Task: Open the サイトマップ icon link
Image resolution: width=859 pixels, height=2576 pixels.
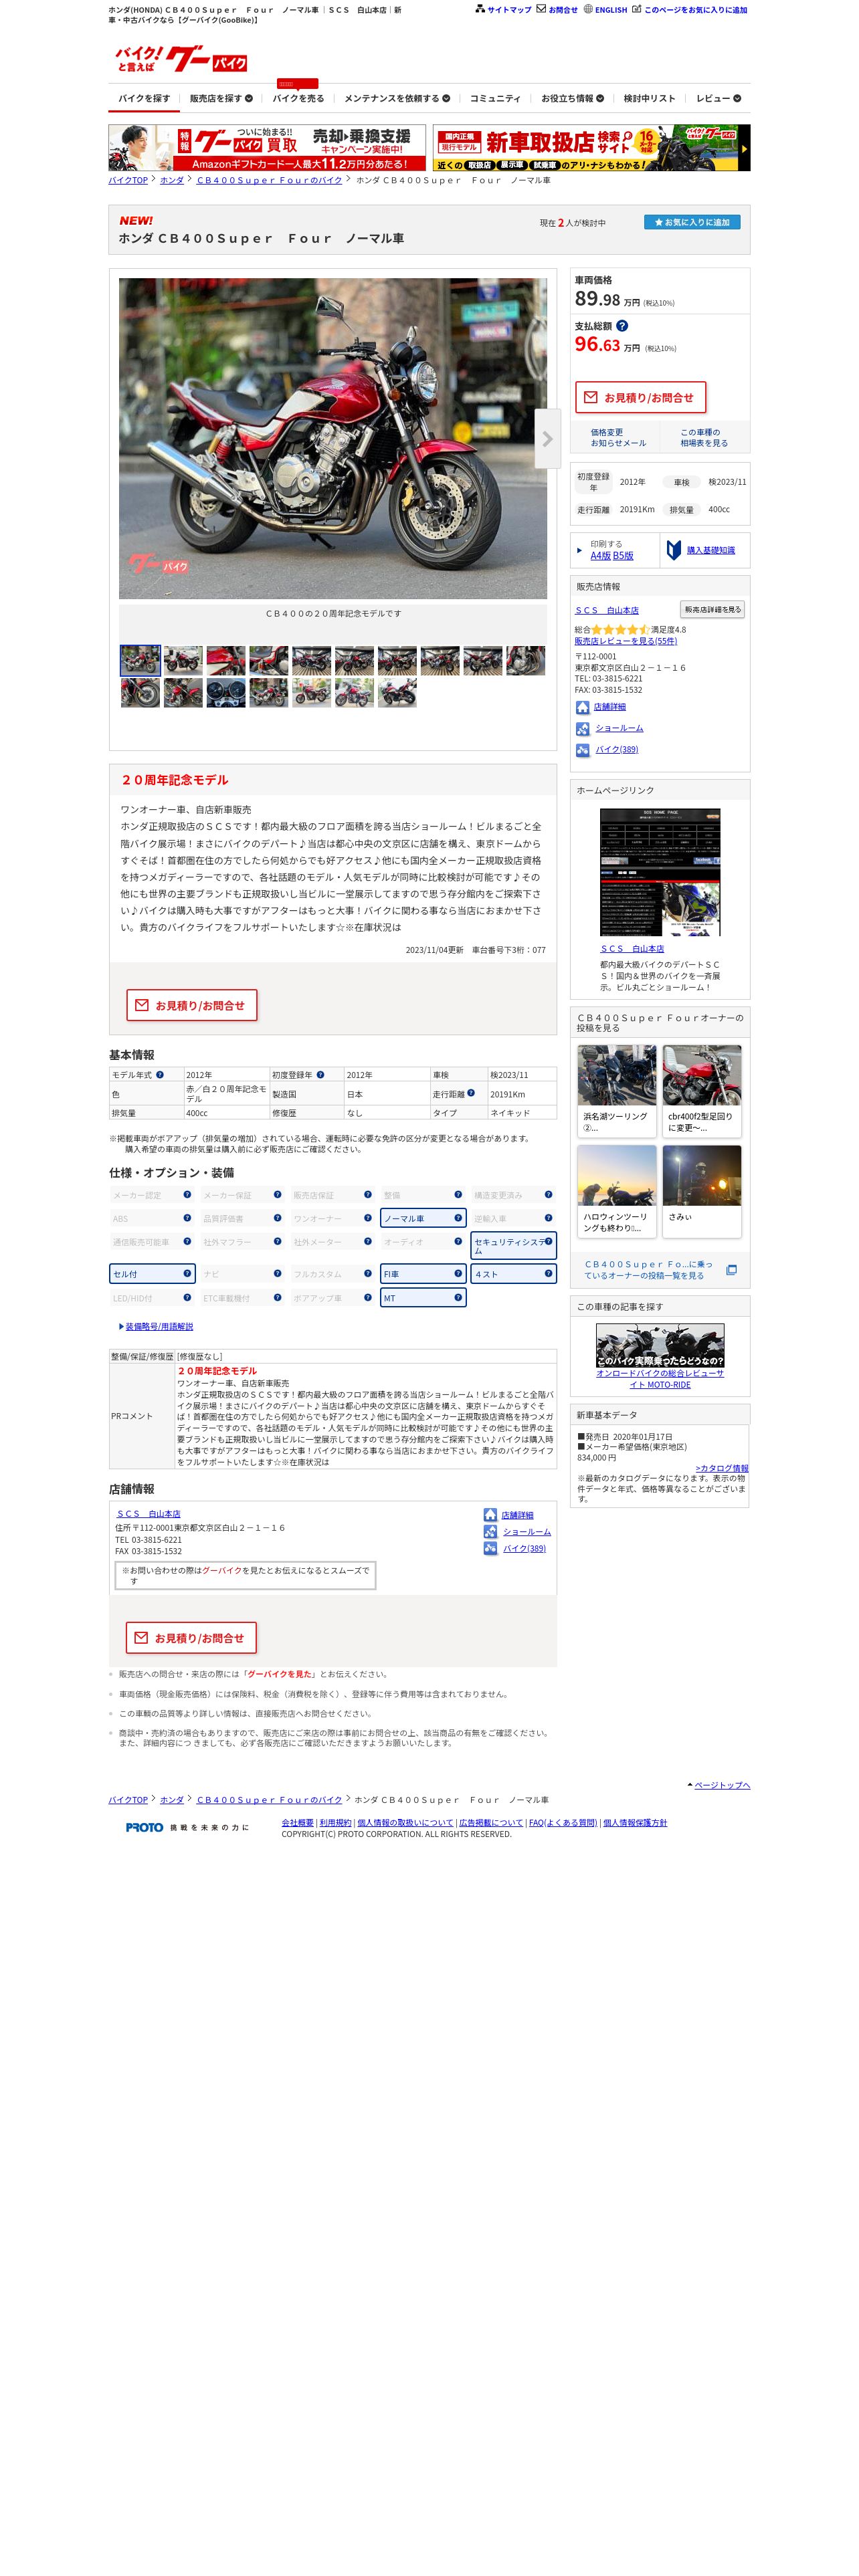Action: [480, 9]
